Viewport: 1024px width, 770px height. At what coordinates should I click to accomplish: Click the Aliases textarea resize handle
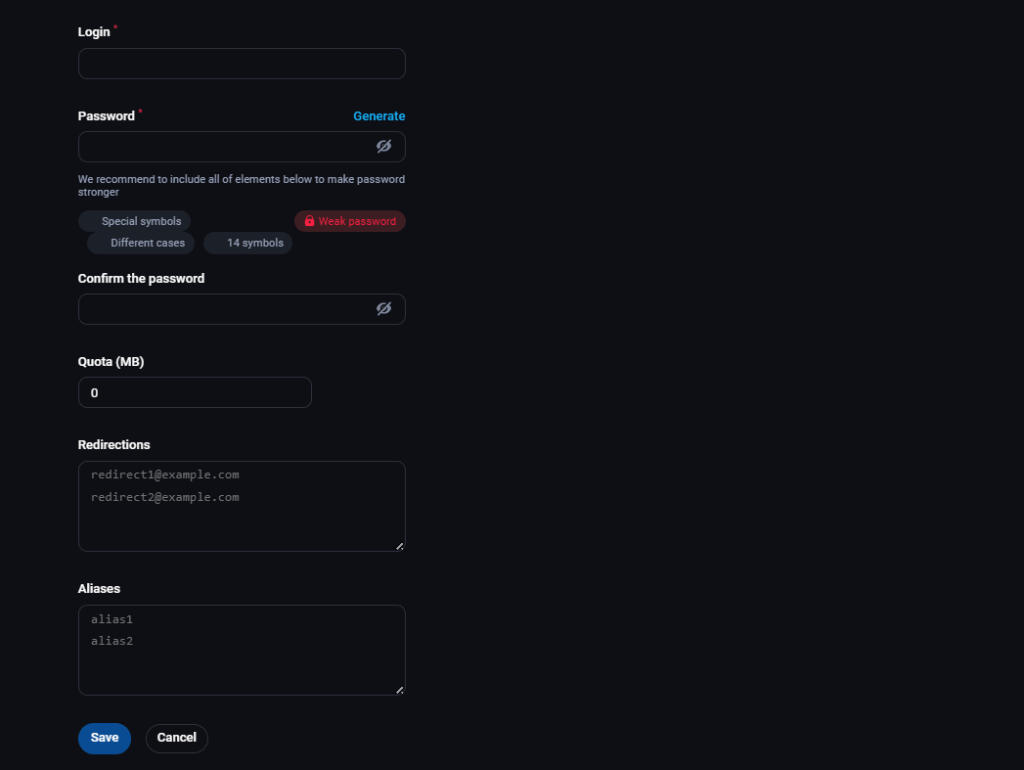[400, 690]
